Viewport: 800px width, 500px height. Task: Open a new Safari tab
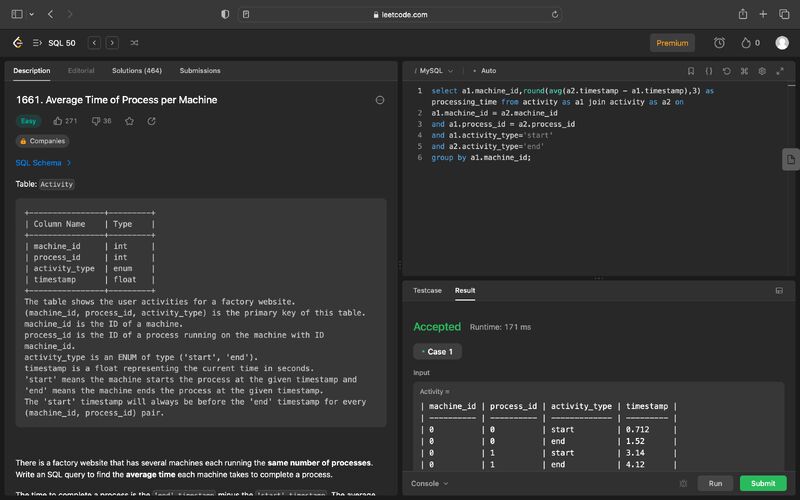[x=763, y=14]
